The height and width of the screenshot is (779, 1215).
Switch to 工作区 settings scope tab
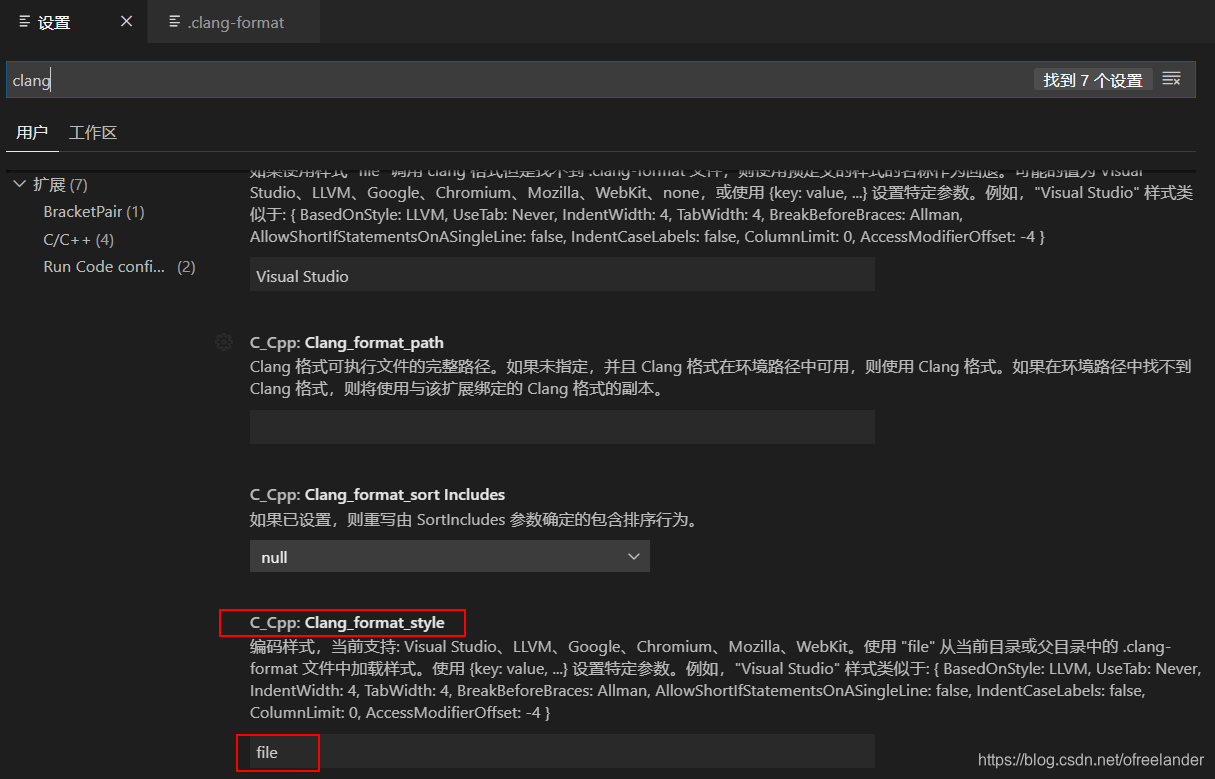click(x=93, y=132)
